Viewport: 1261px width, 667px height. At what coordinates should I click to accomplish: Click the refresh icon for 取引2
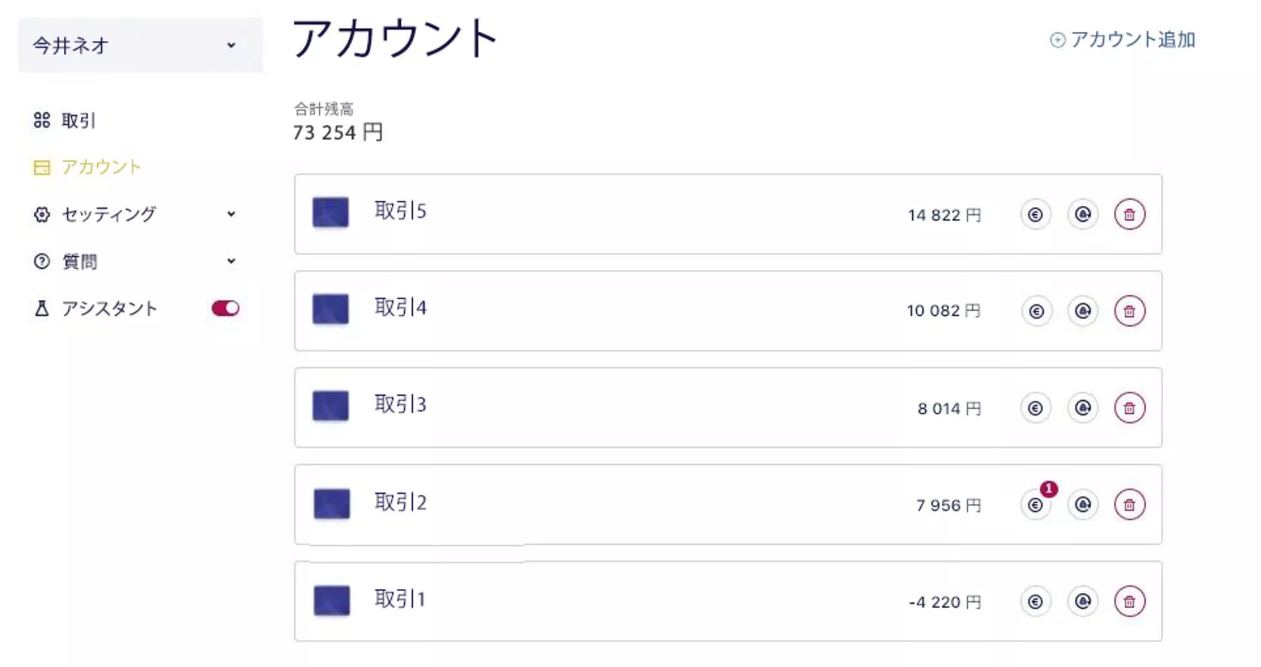point(1082,505)
